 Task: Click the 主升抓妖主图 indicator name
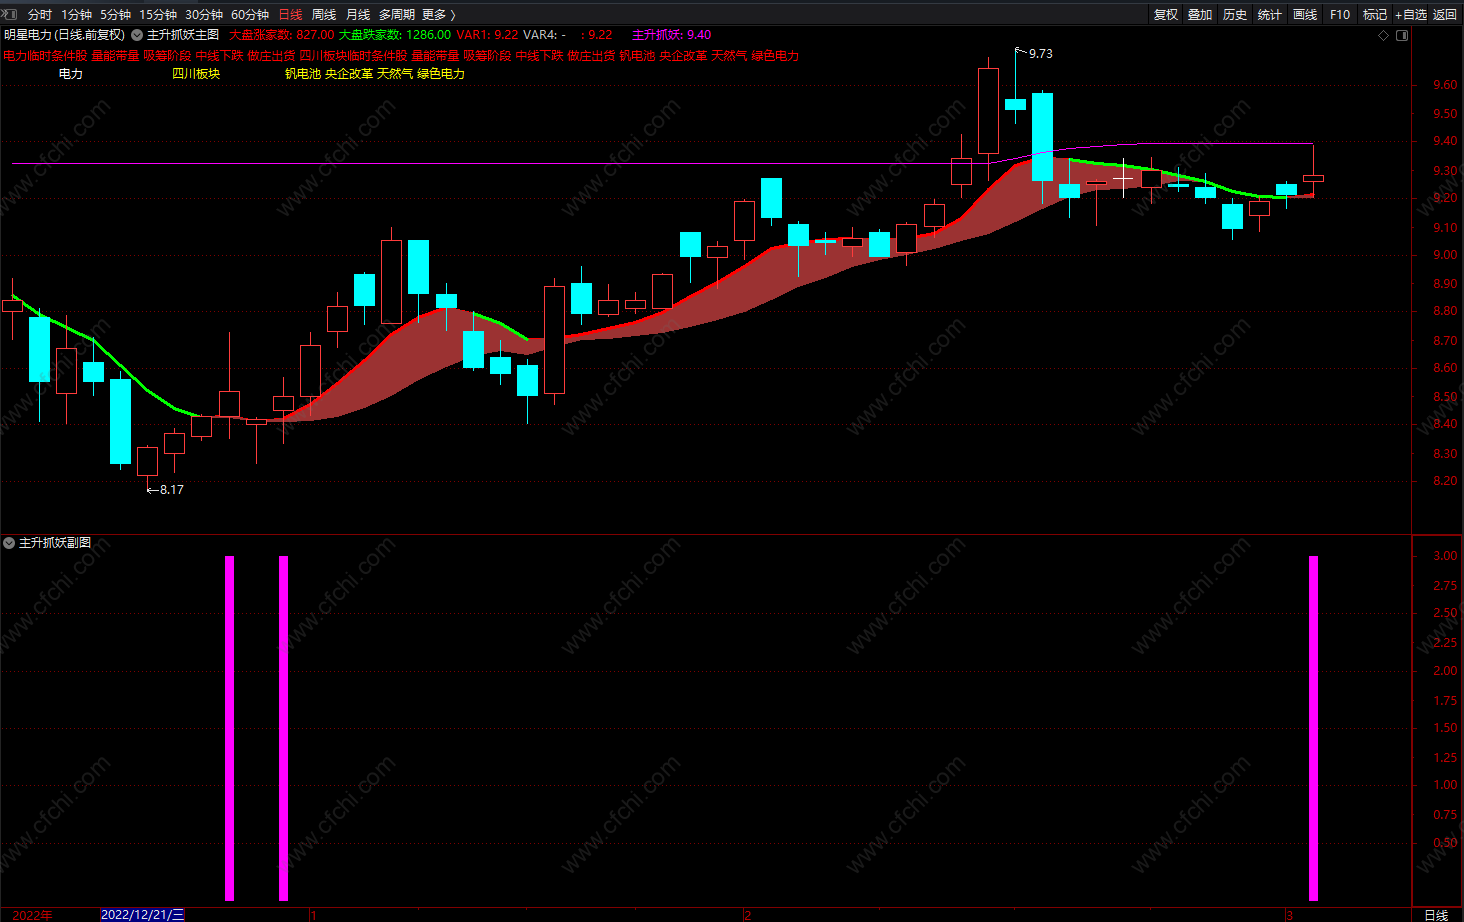[183, 35]
